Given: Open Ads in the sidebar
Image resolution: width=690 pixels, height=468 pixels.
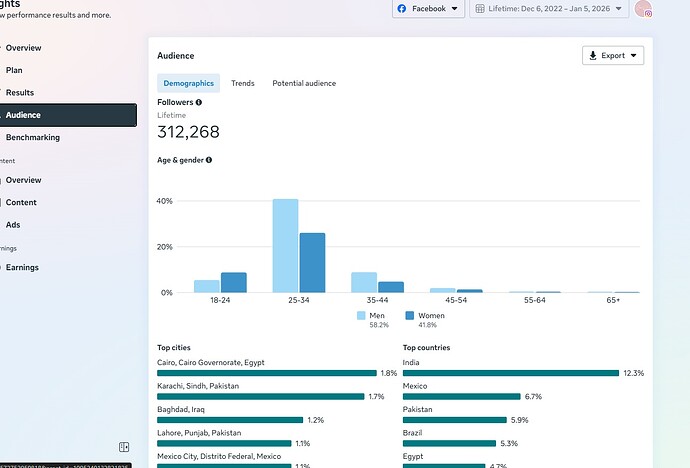Looking at the screenshot, I should tap(13, 225).
